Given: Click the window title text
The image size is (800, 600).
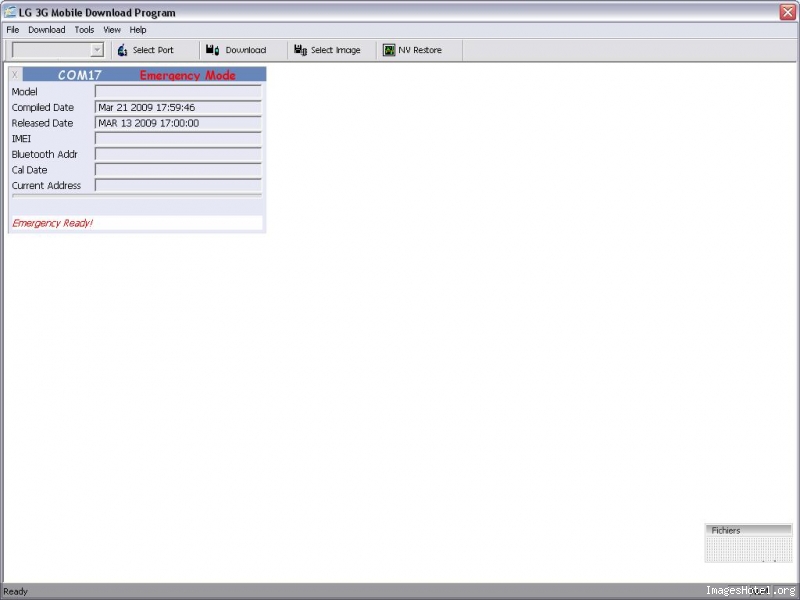Looking at the screenshot, I should tap(97, 13).
